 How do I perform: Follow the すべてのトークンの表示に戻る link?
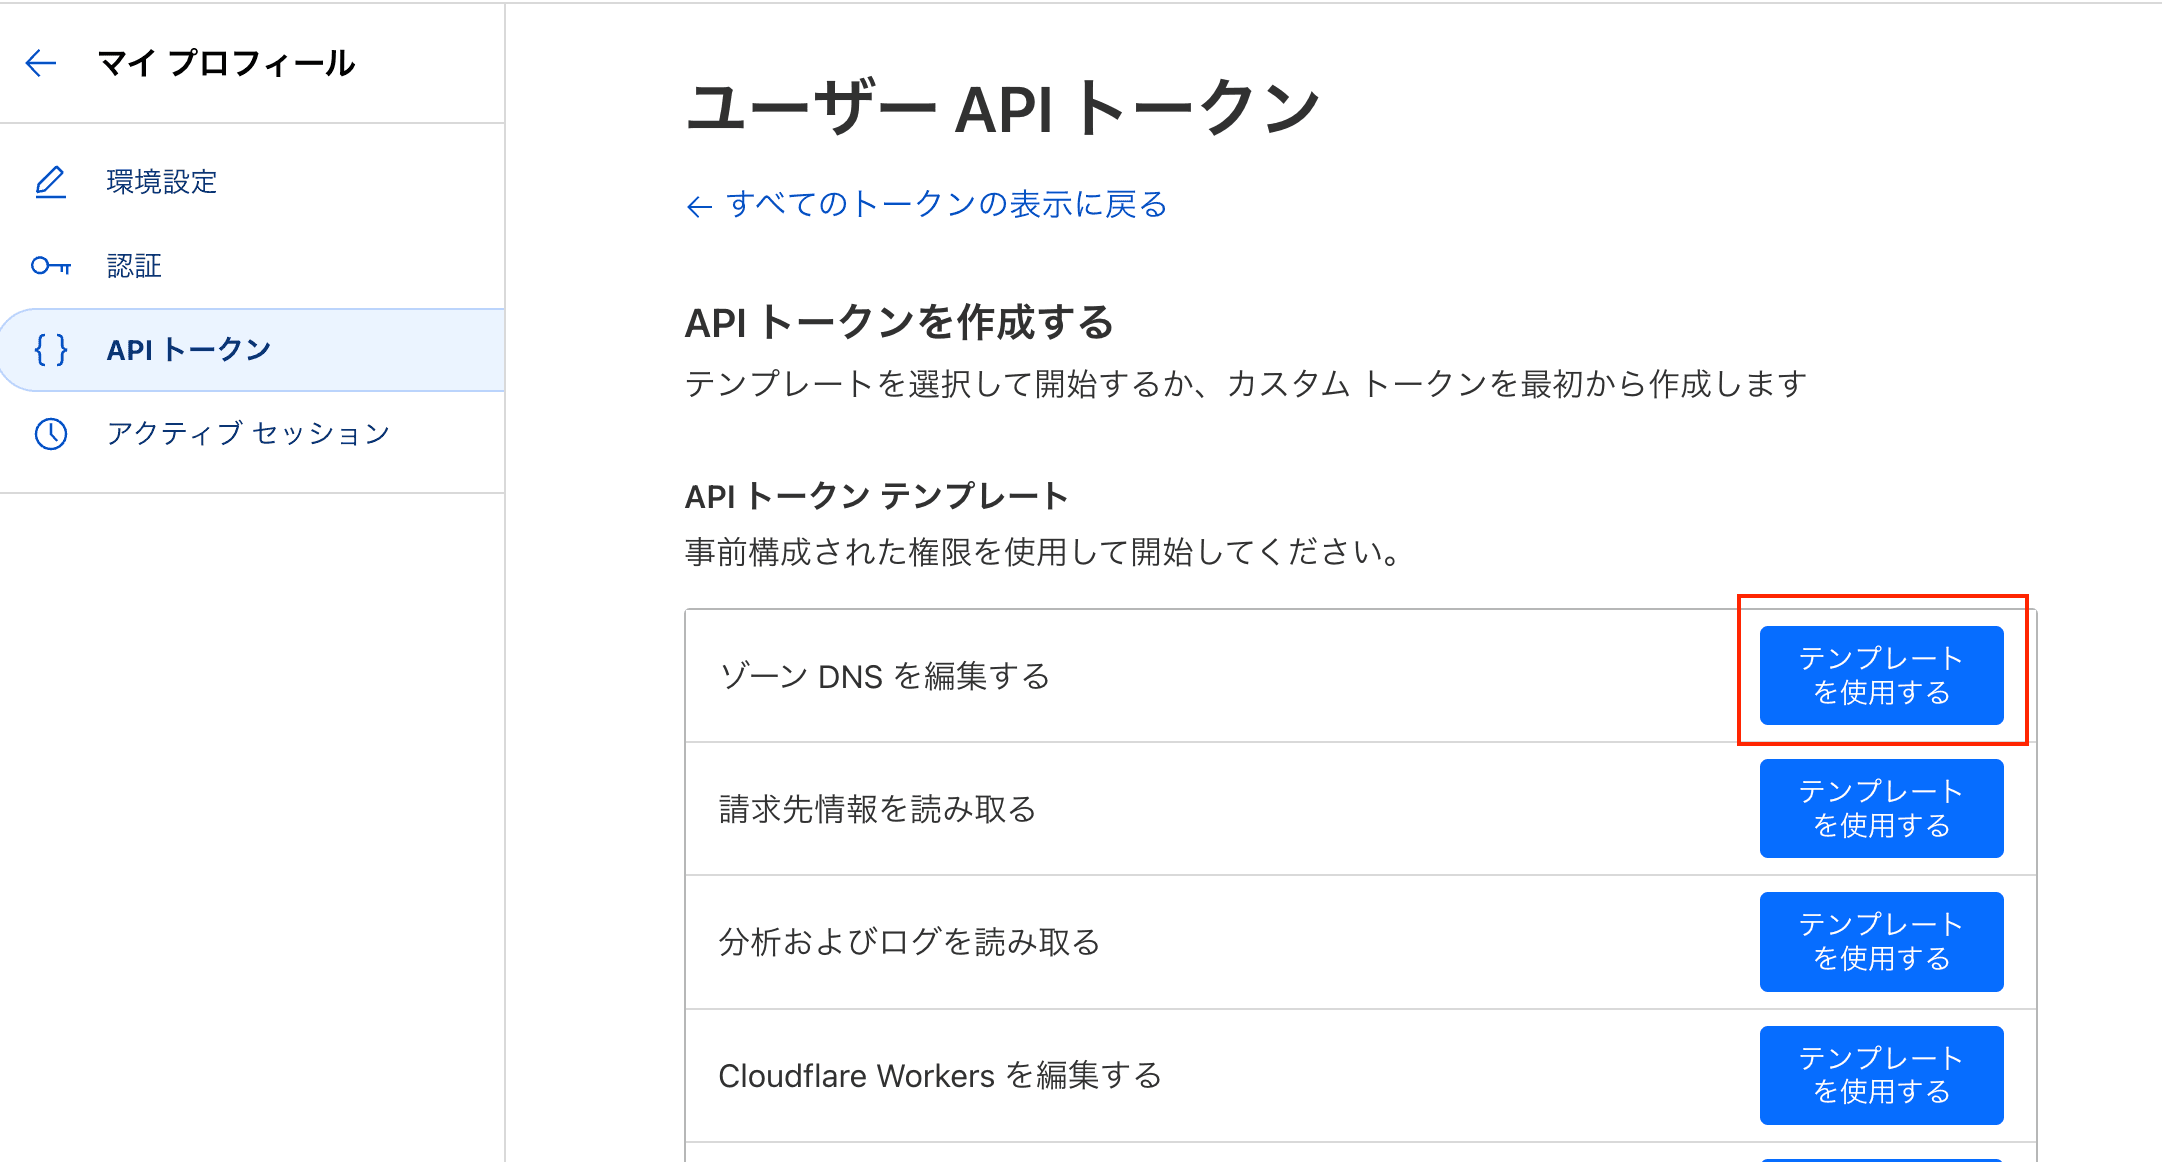(x=946, y=205)
